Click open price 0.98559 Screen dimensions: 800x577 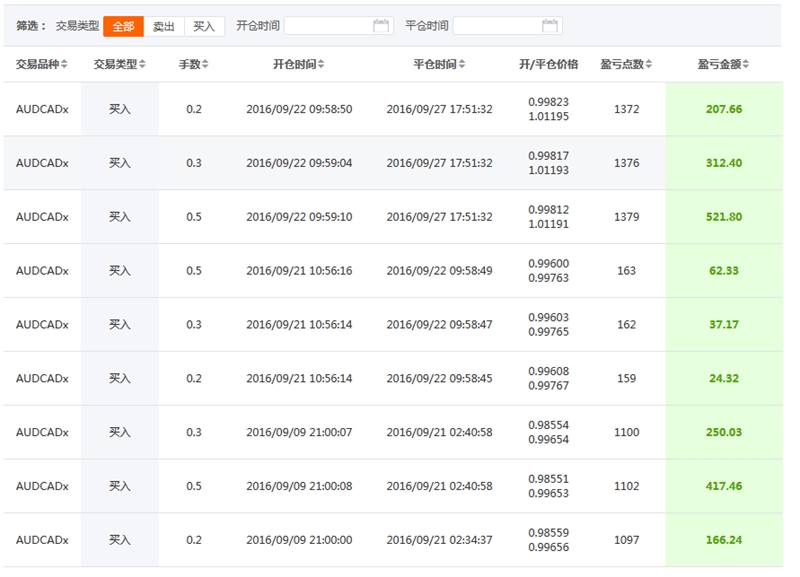tap(548, 533)
